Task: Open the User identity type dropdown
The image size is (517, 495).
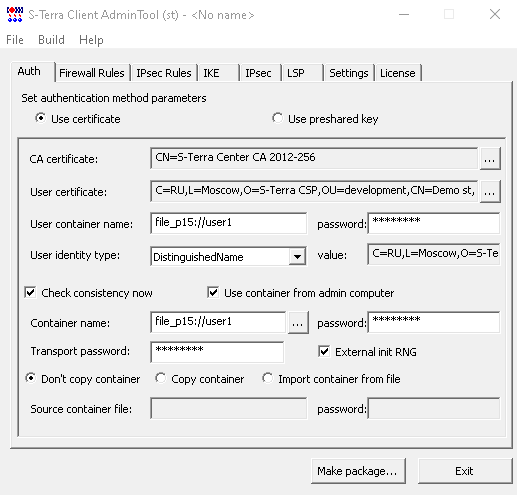Action: click(297, 257)
